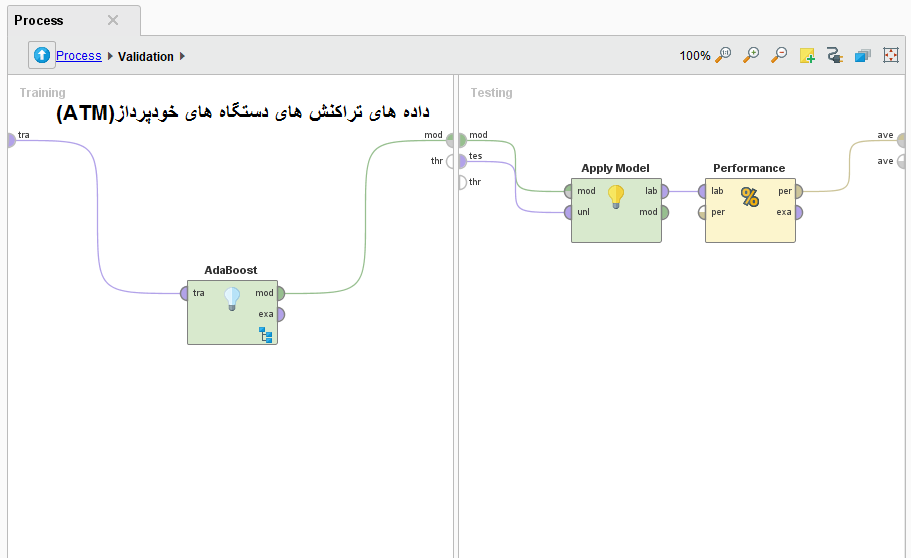Viewport: 911px width, 558px height.
Task: Close the Process tab
Action: 113,20
